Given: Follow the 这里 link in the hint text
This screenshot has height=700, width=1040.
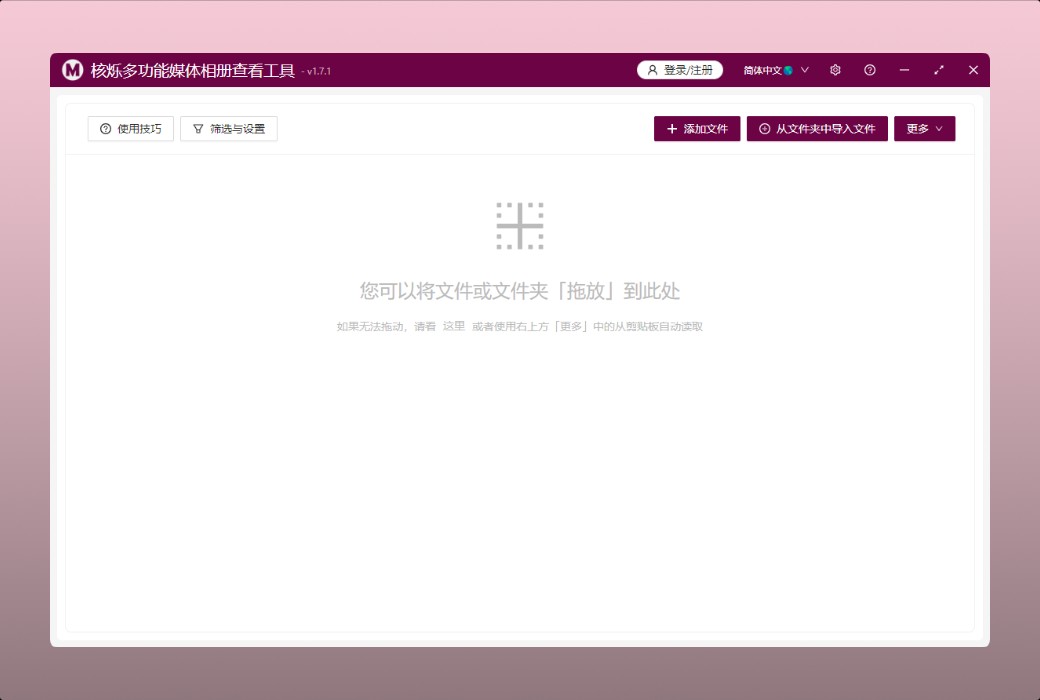Looking at the screenshot, I should tap(454, 326).
